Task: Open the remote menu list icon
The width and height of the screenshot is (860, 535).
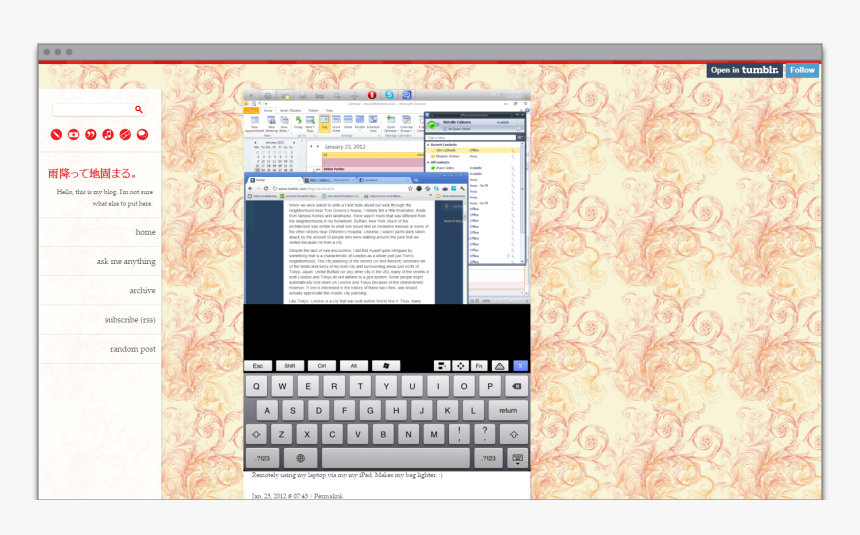Action: [442, 366]
